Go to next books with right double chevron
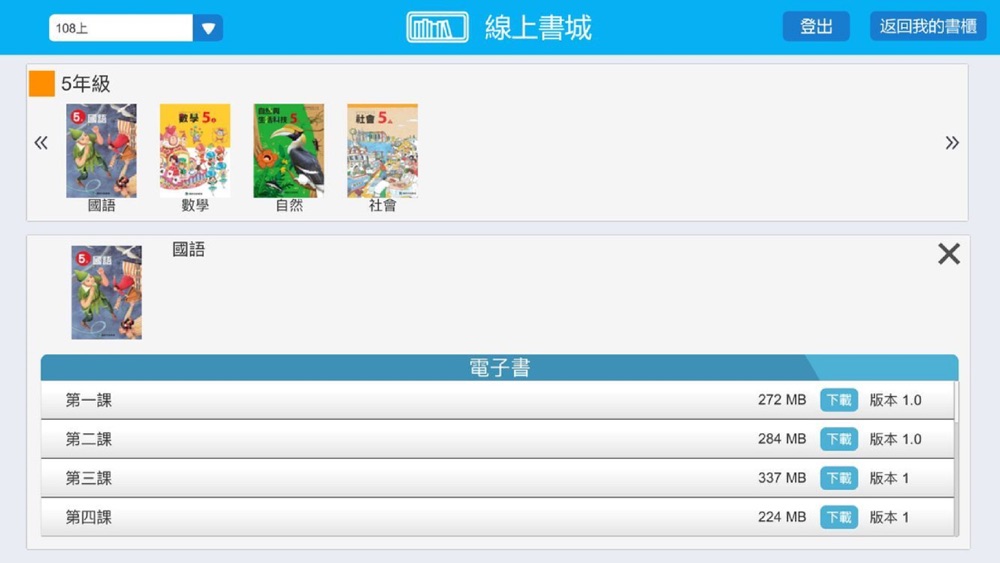Screen dimensions: 1000x563 pos(952,142)
